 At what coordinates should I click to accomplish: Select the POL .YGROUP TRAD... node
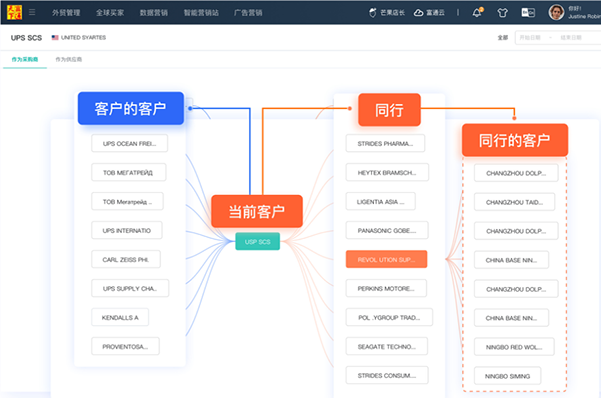(389, 317)
